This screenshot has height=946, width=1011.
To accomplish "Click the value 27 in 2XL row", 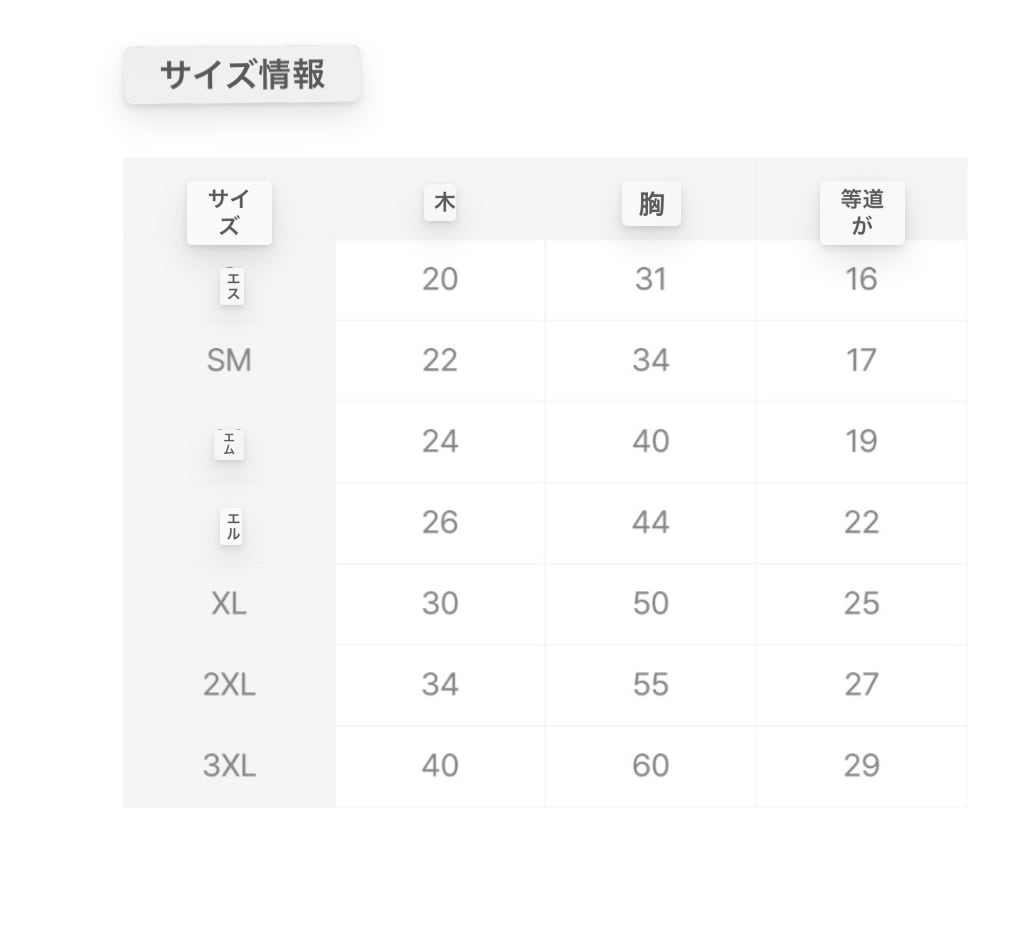I will point(862,685).
